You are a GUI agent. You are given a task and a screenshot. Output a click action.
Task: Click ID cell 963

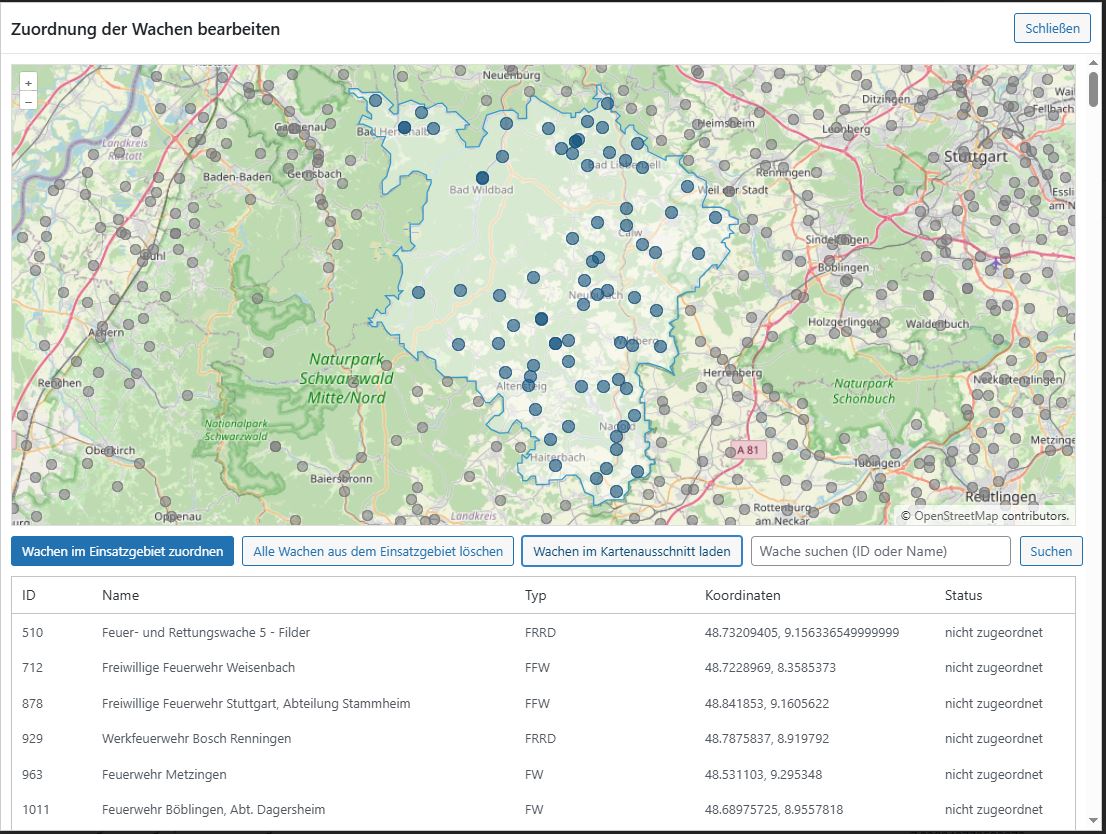(x=32, y=774)
